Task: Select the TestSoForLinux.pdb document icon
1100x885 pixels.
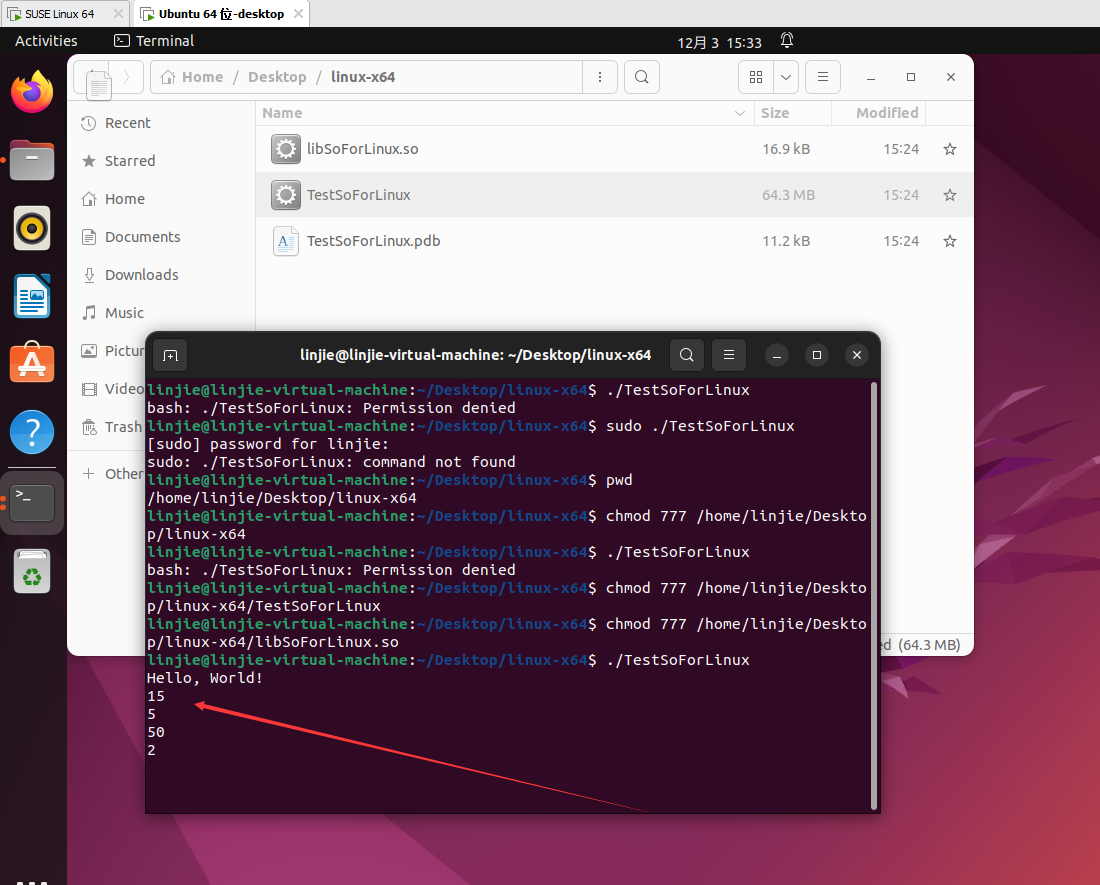Action: tap(286, 241)
